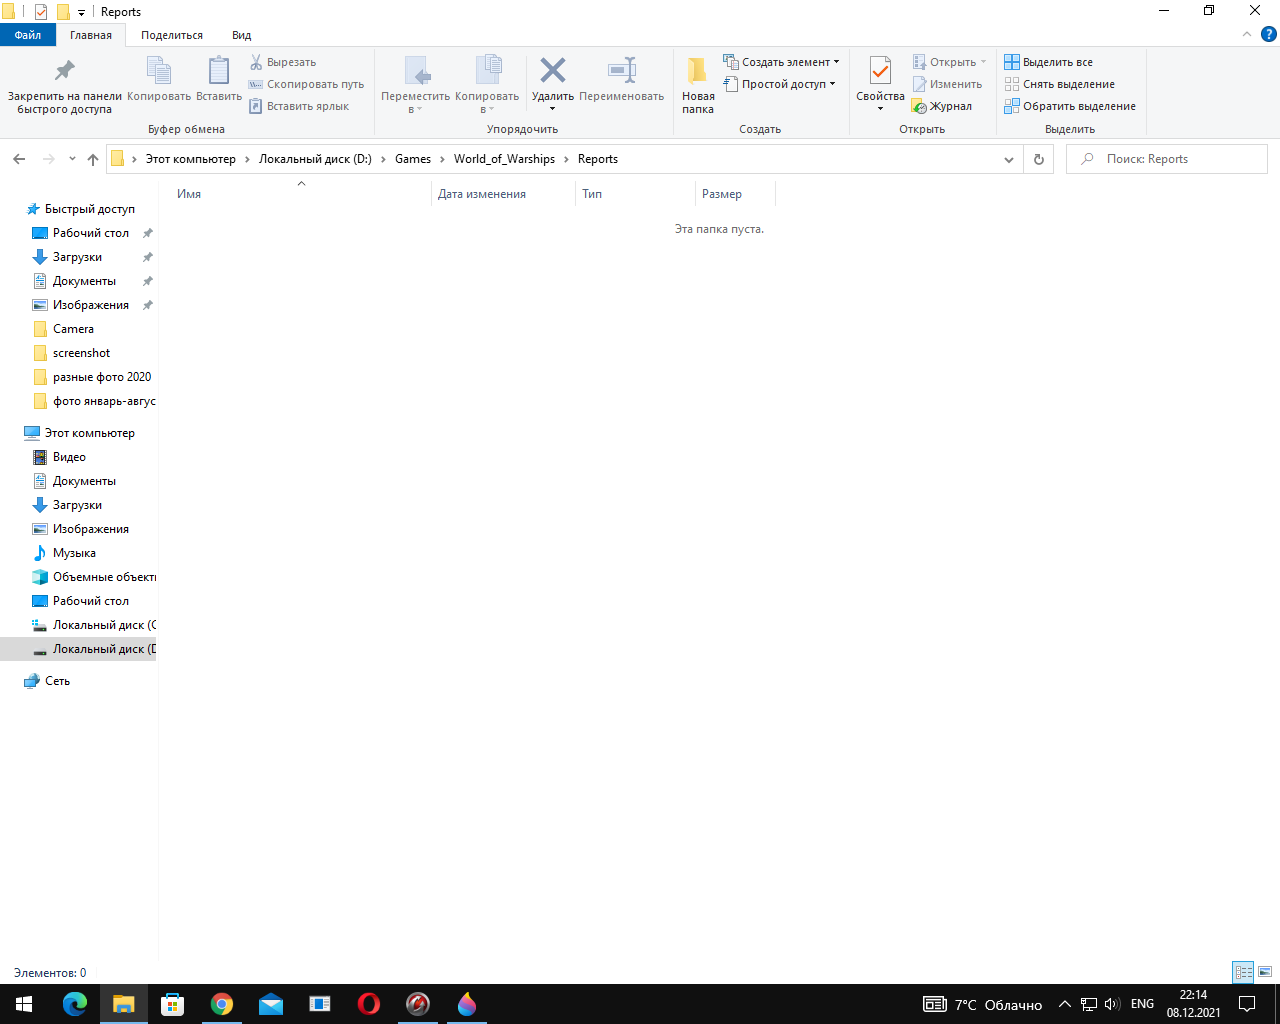Launch Google Chrome from the taskbar
Image resolution: width=1280 pixels, height=1024 pixels.
pyautogui.click(x=222, y=1004)
